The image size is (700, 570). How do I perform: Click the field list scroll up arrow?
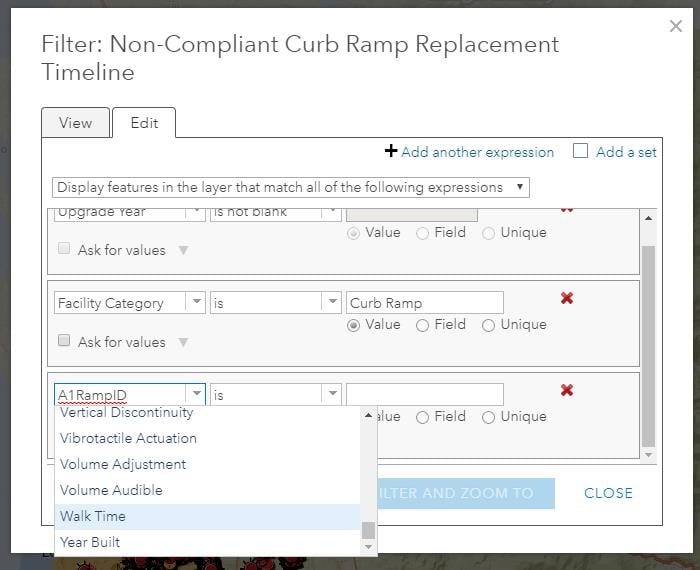pyautogui.click(x=368, y=415)
